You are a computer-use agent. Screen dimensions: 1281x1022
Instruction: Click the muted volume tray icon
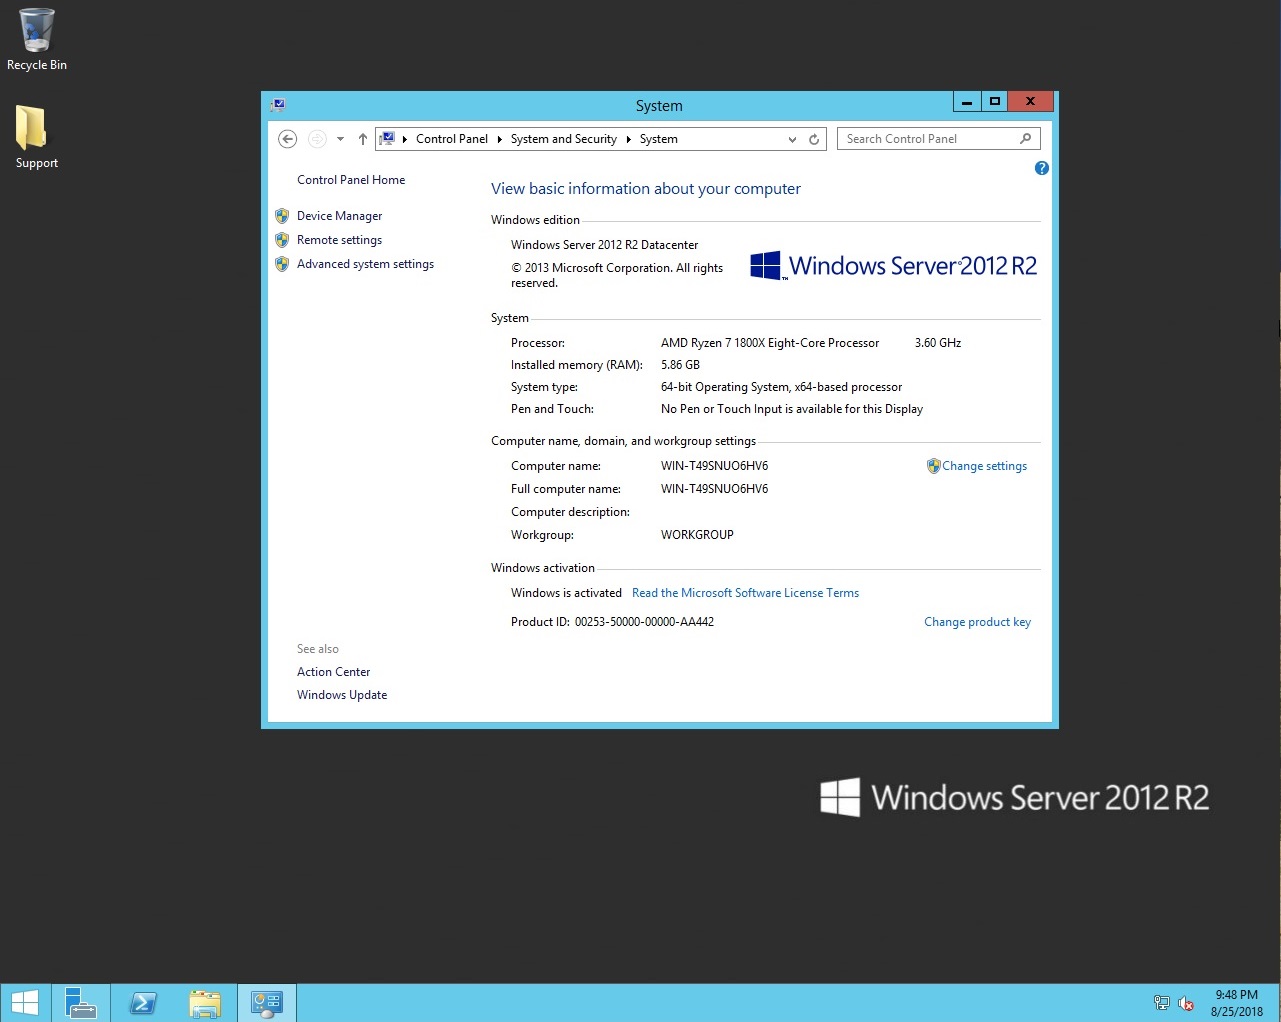pyautogui.click(x=1186, y=1003)
